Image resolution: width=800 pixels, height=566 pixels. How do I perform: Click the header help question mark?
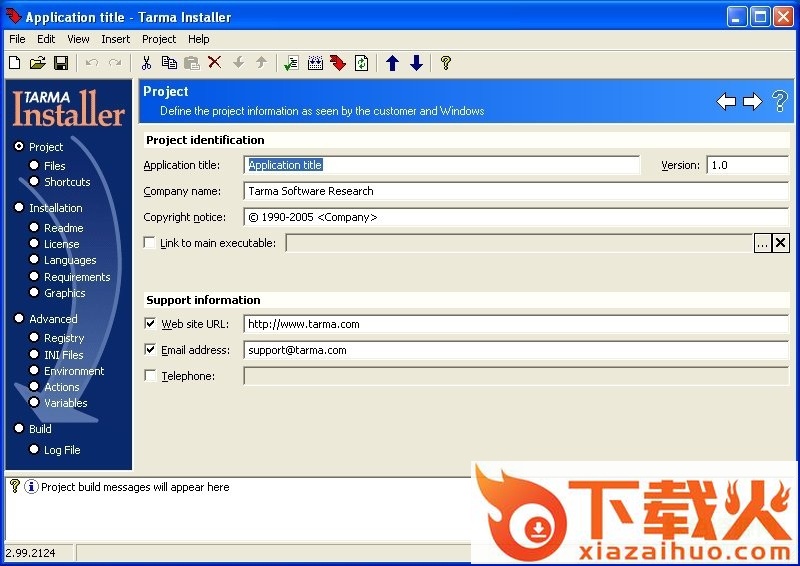(x=780, y=101)
